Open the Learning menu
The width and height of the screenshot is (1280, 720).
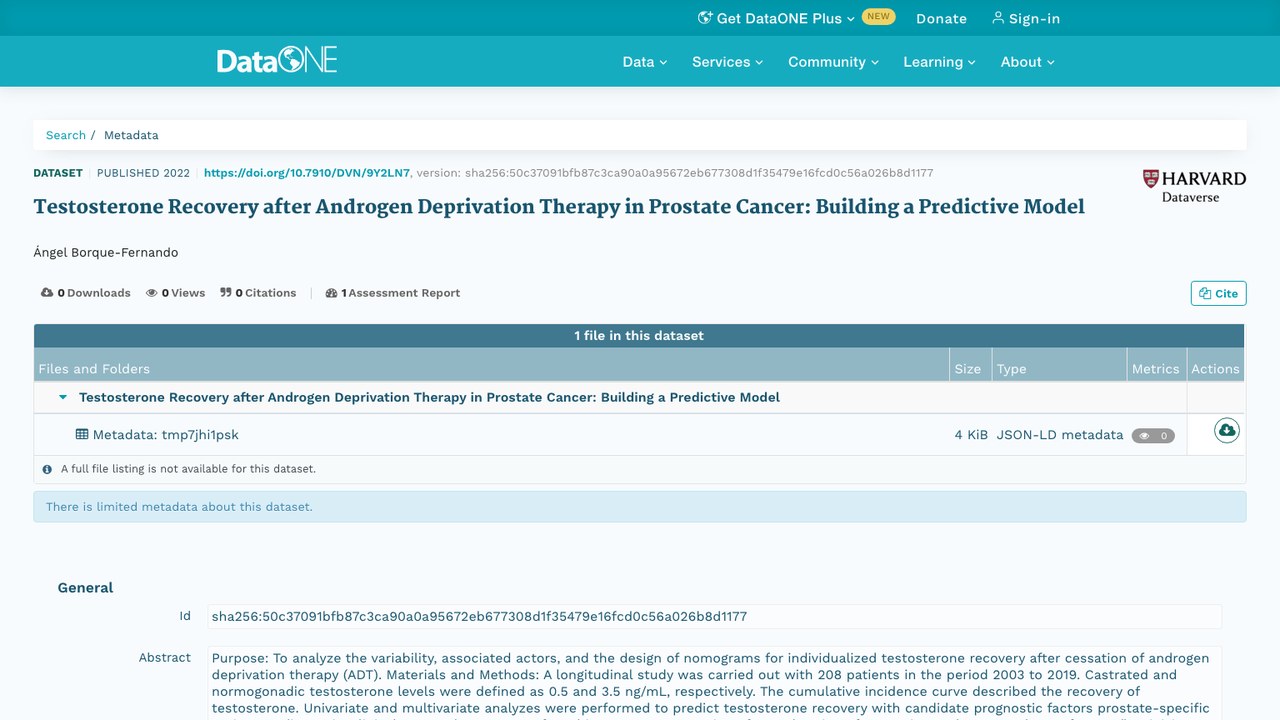(939, 62)
